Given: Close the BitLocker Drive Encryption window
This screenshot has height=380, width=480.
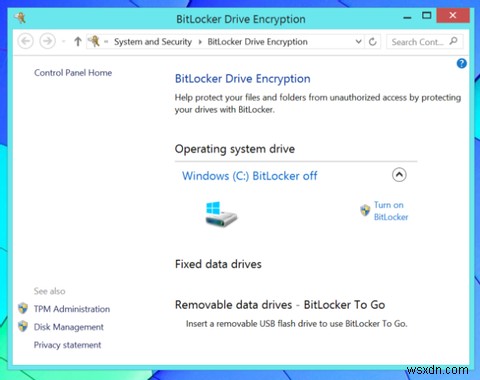Looking at the screenshot, I should pyautogui.click(x=453, y=15).
